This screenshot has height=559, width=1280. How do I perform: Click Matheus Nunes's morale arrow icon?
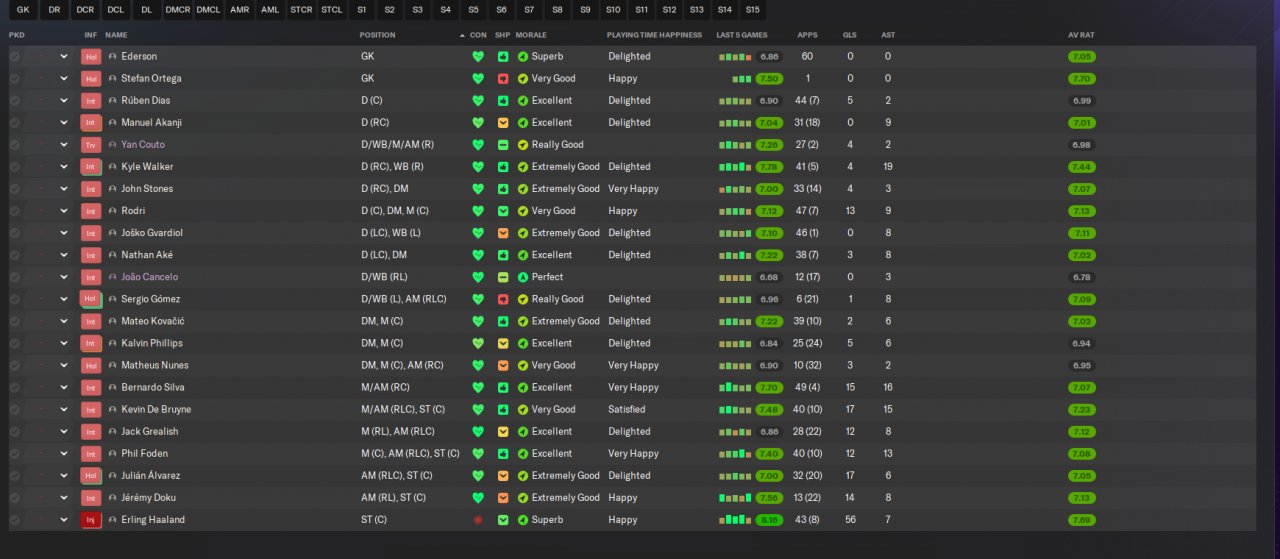pos(522,366)
